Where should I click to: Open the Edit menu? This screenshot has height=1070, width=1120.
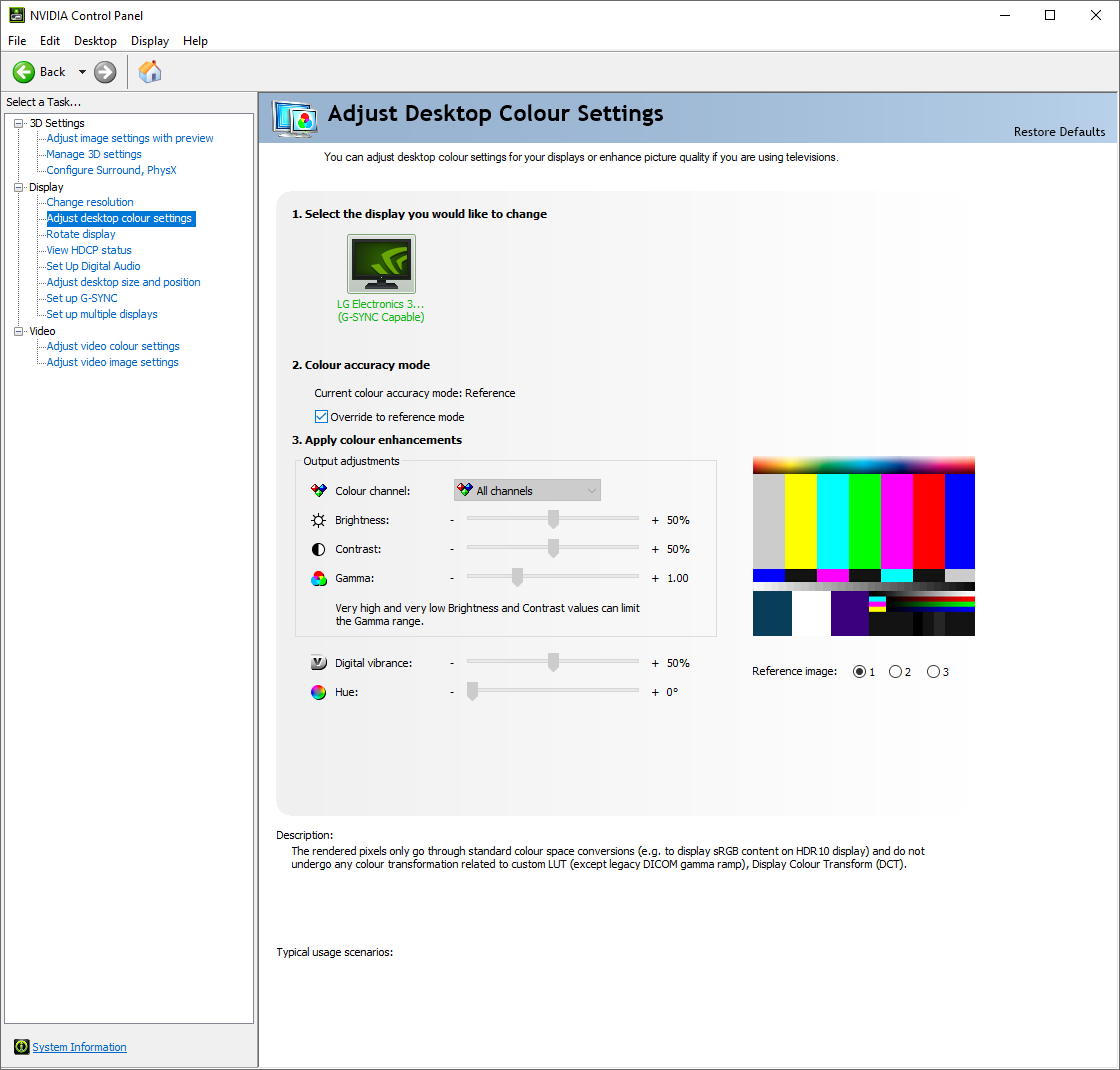50,41
